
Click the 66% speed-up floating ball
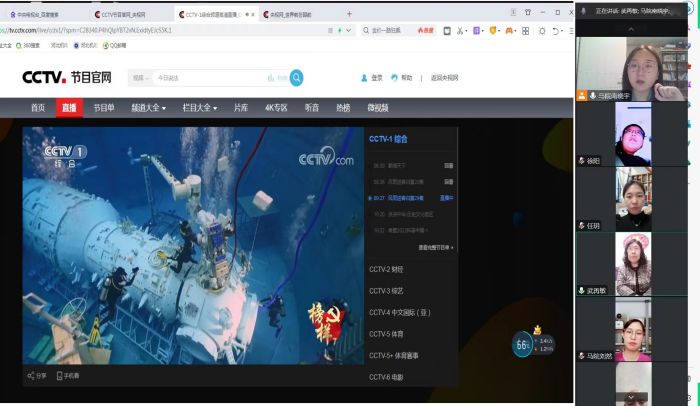click(522, 344)
